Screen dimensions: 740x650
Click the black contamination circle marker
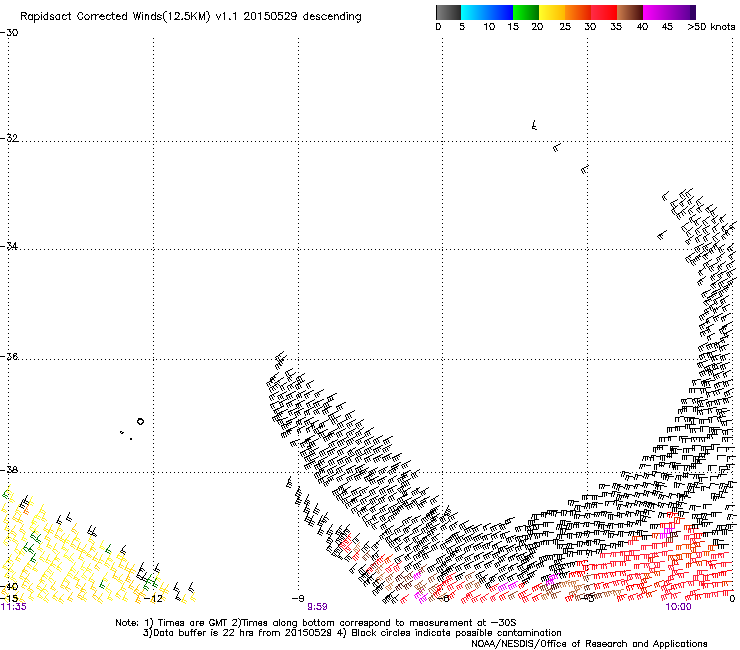(x=140, y=421)
